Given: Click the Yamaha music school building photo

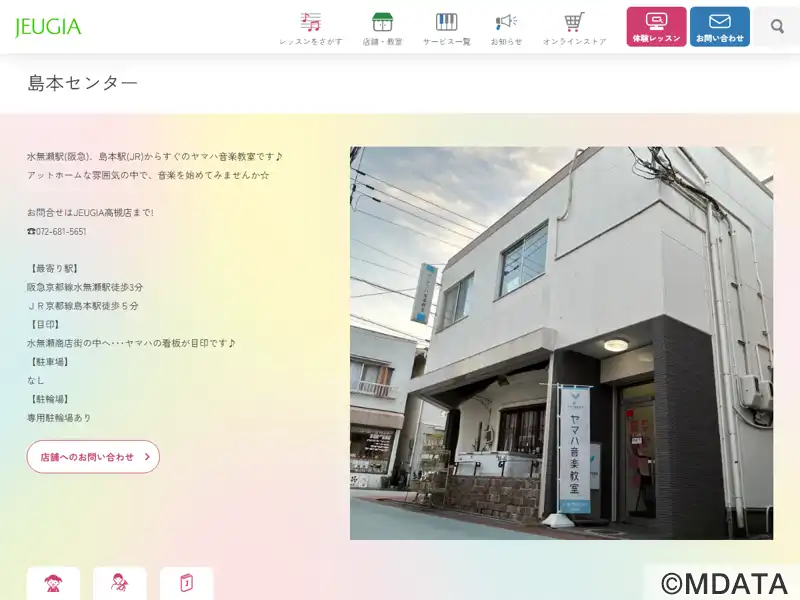Looking at the screenshot, I should (561, 343).
